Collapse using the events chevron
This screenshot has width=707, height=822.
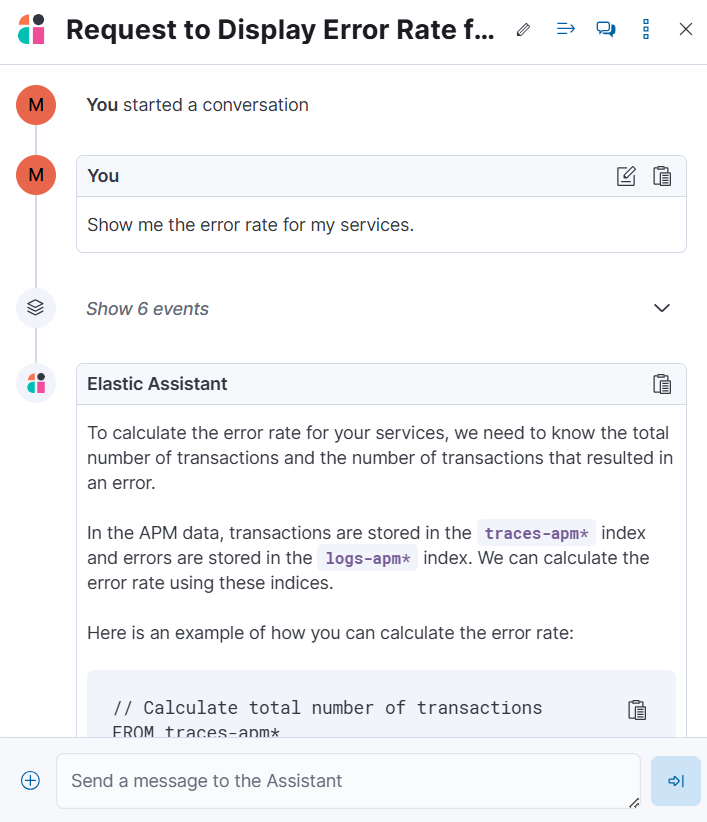tap(661, 308)
